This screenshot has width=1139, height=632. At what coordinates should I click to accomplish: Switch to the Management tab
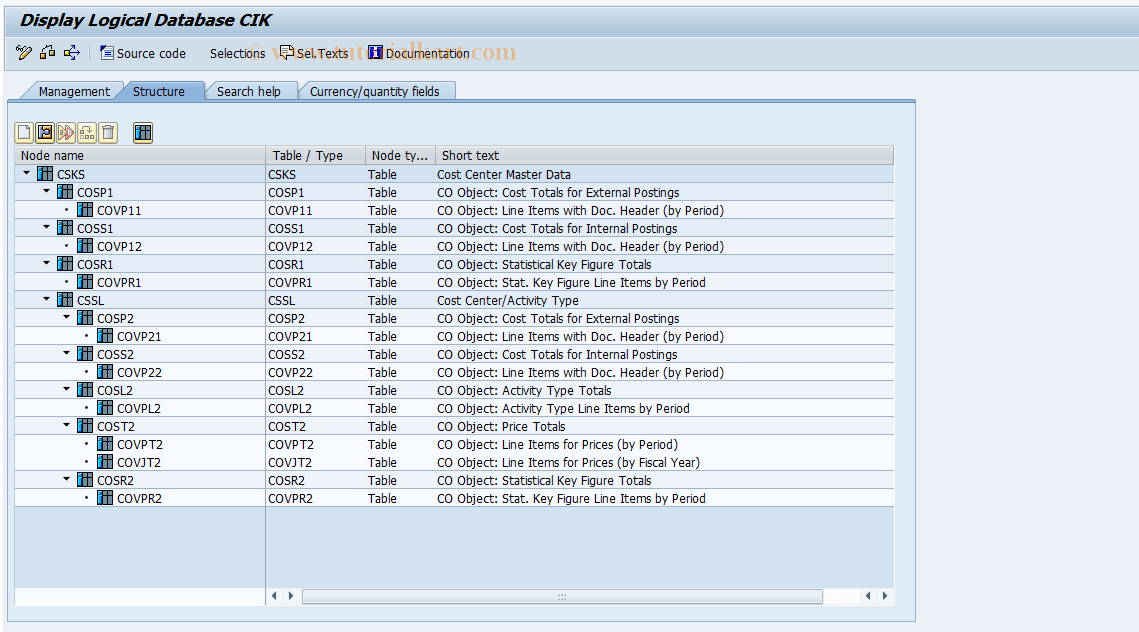click(74, 90)
